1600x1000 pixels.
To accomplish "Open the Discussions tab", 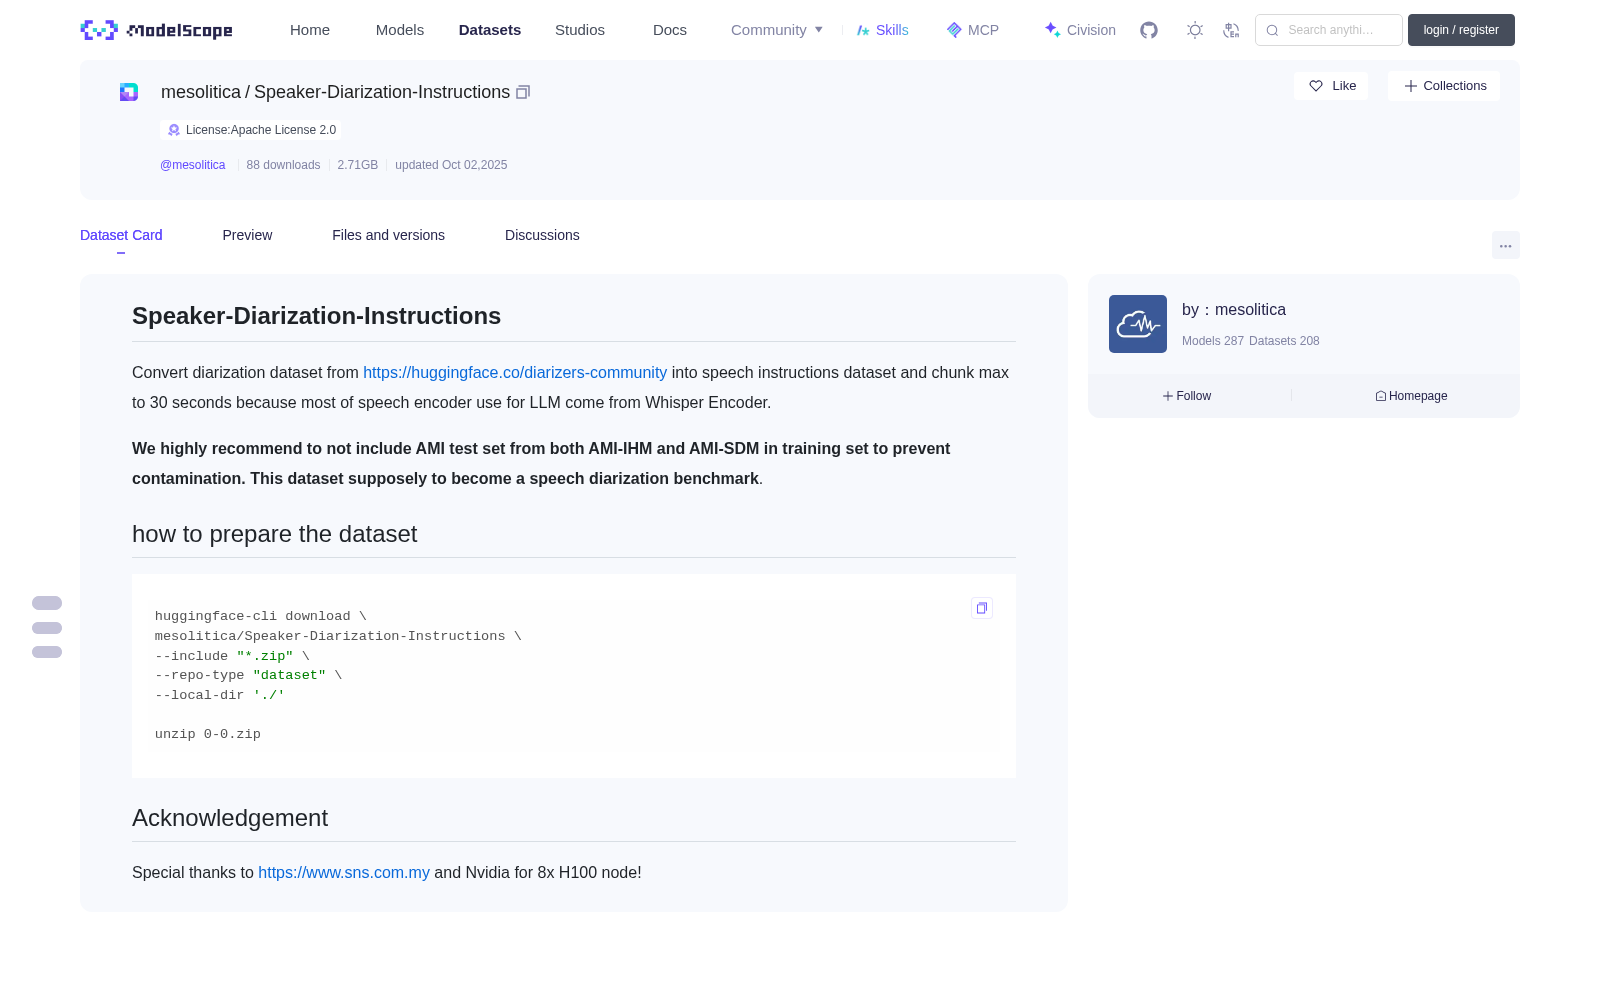I will [x=542, y=235].
